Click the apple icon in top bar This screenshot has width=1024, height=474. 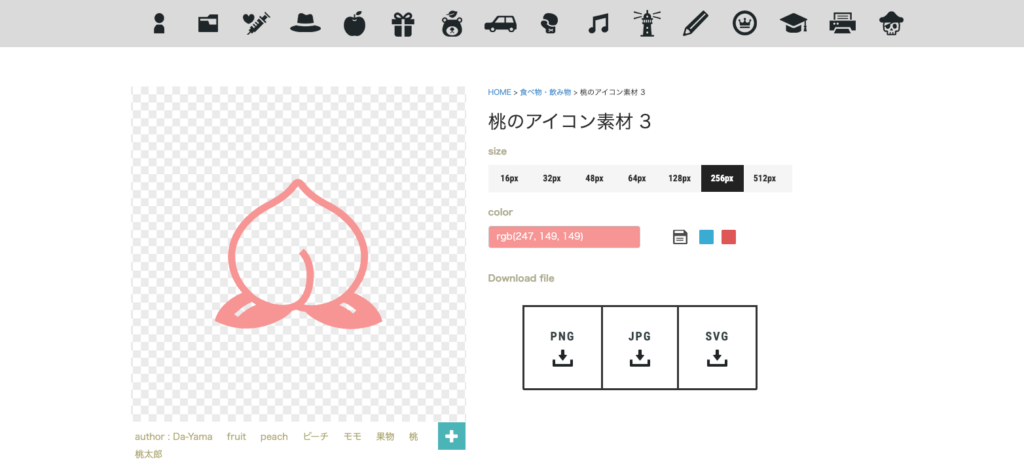(x=354, y=22)
